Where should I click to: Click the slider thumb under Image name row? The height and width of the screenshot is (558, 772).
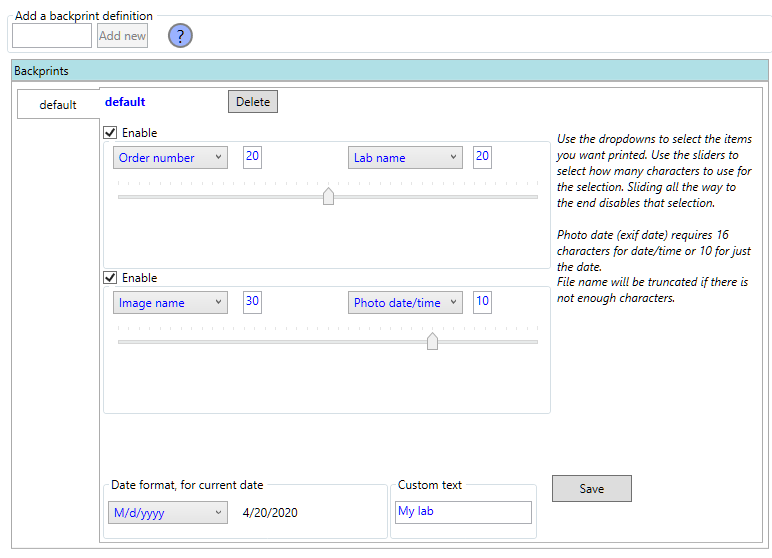[x=432, y=341]
